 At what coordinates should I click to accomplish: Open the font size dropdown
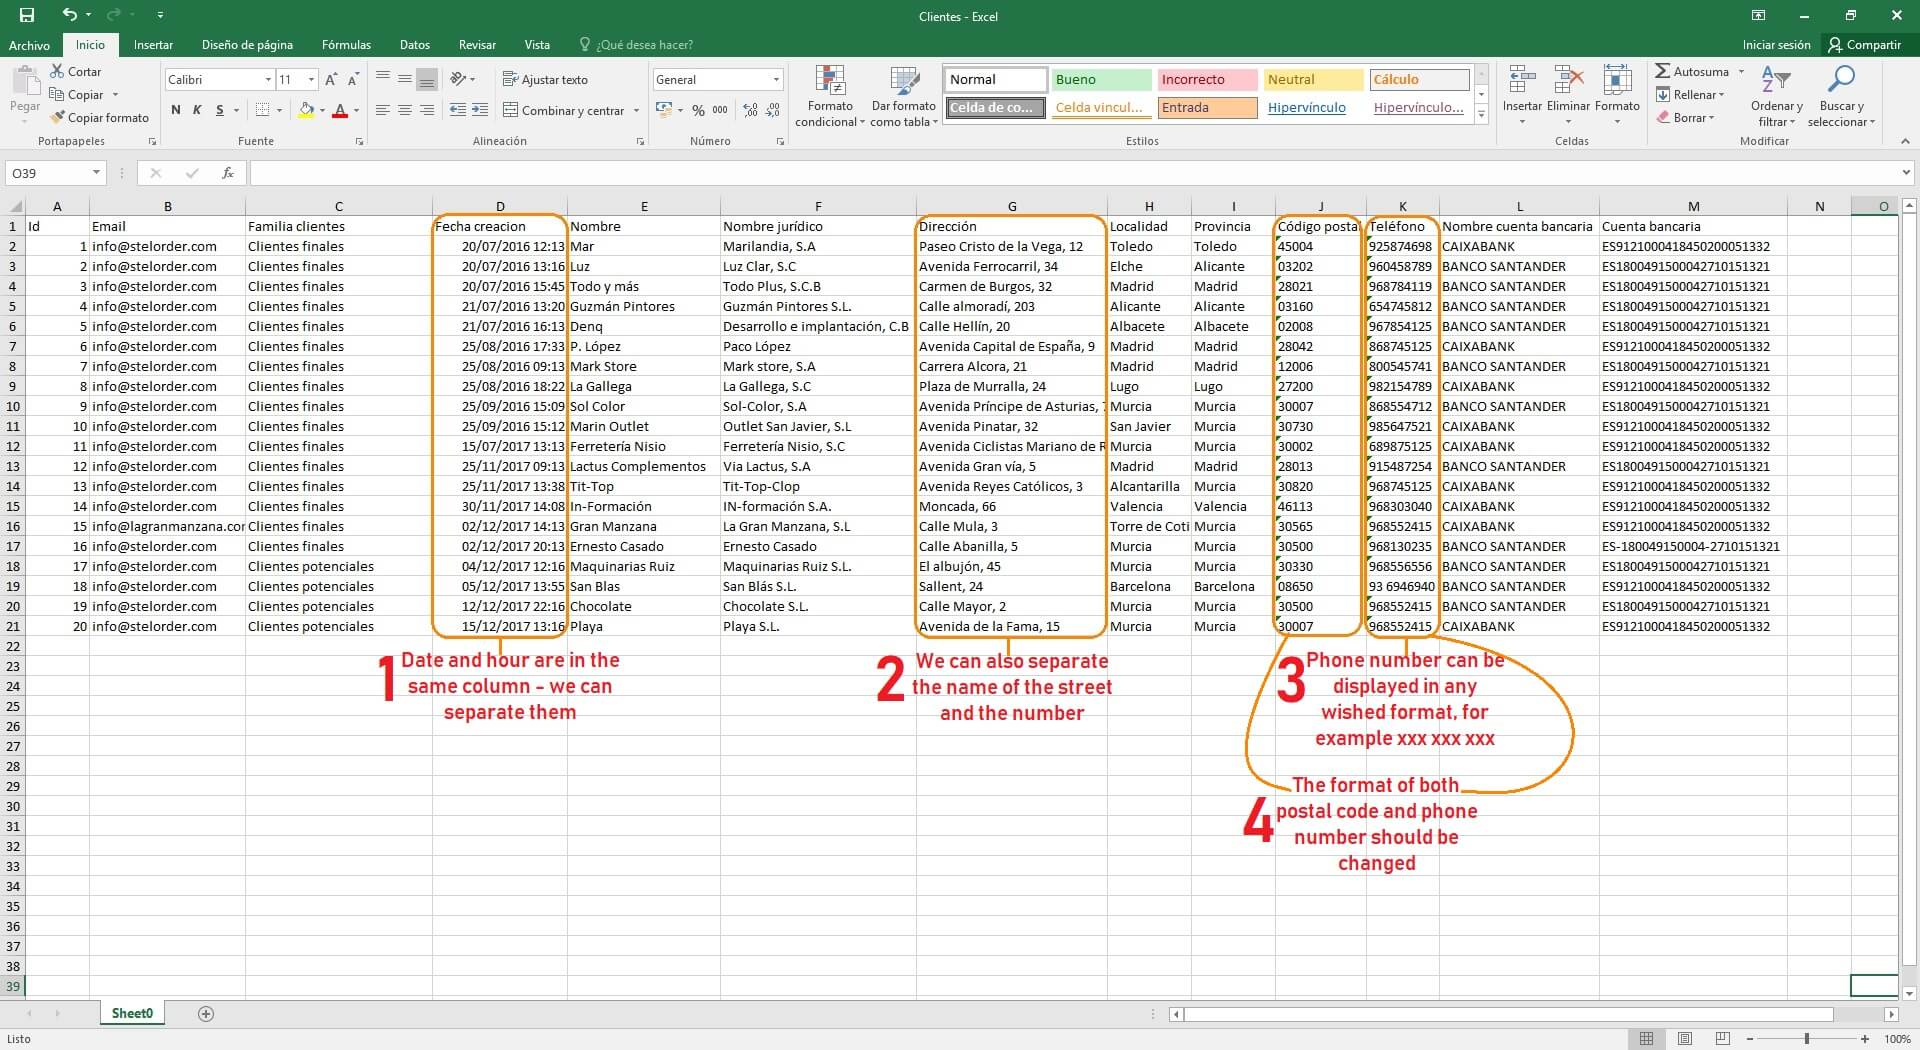312,80
